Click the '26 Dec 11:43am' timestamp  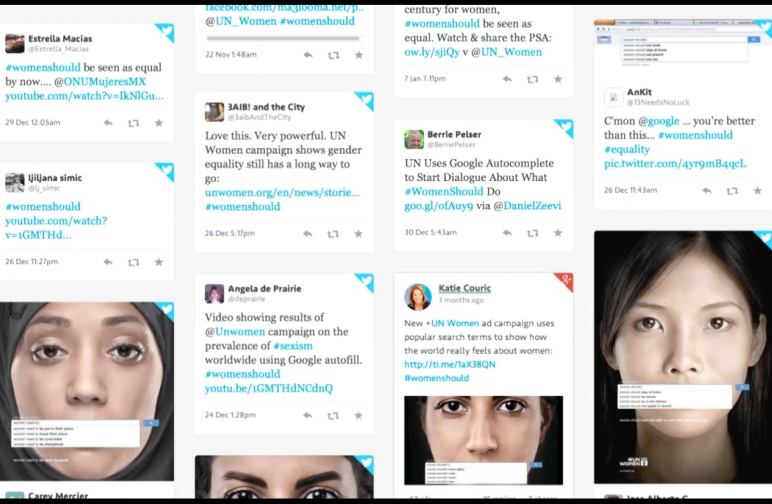point(630,189)
